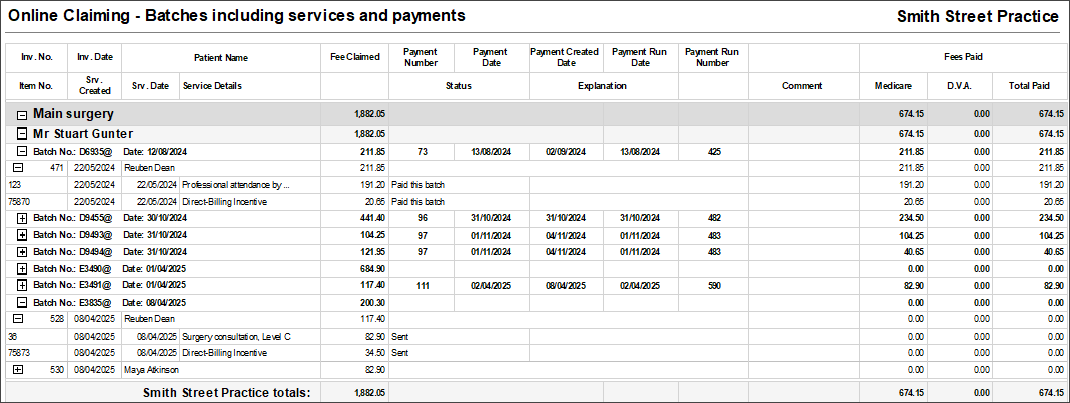Click payment date 02/04/2025 cell
The image size is (1070, 403).
491,285
